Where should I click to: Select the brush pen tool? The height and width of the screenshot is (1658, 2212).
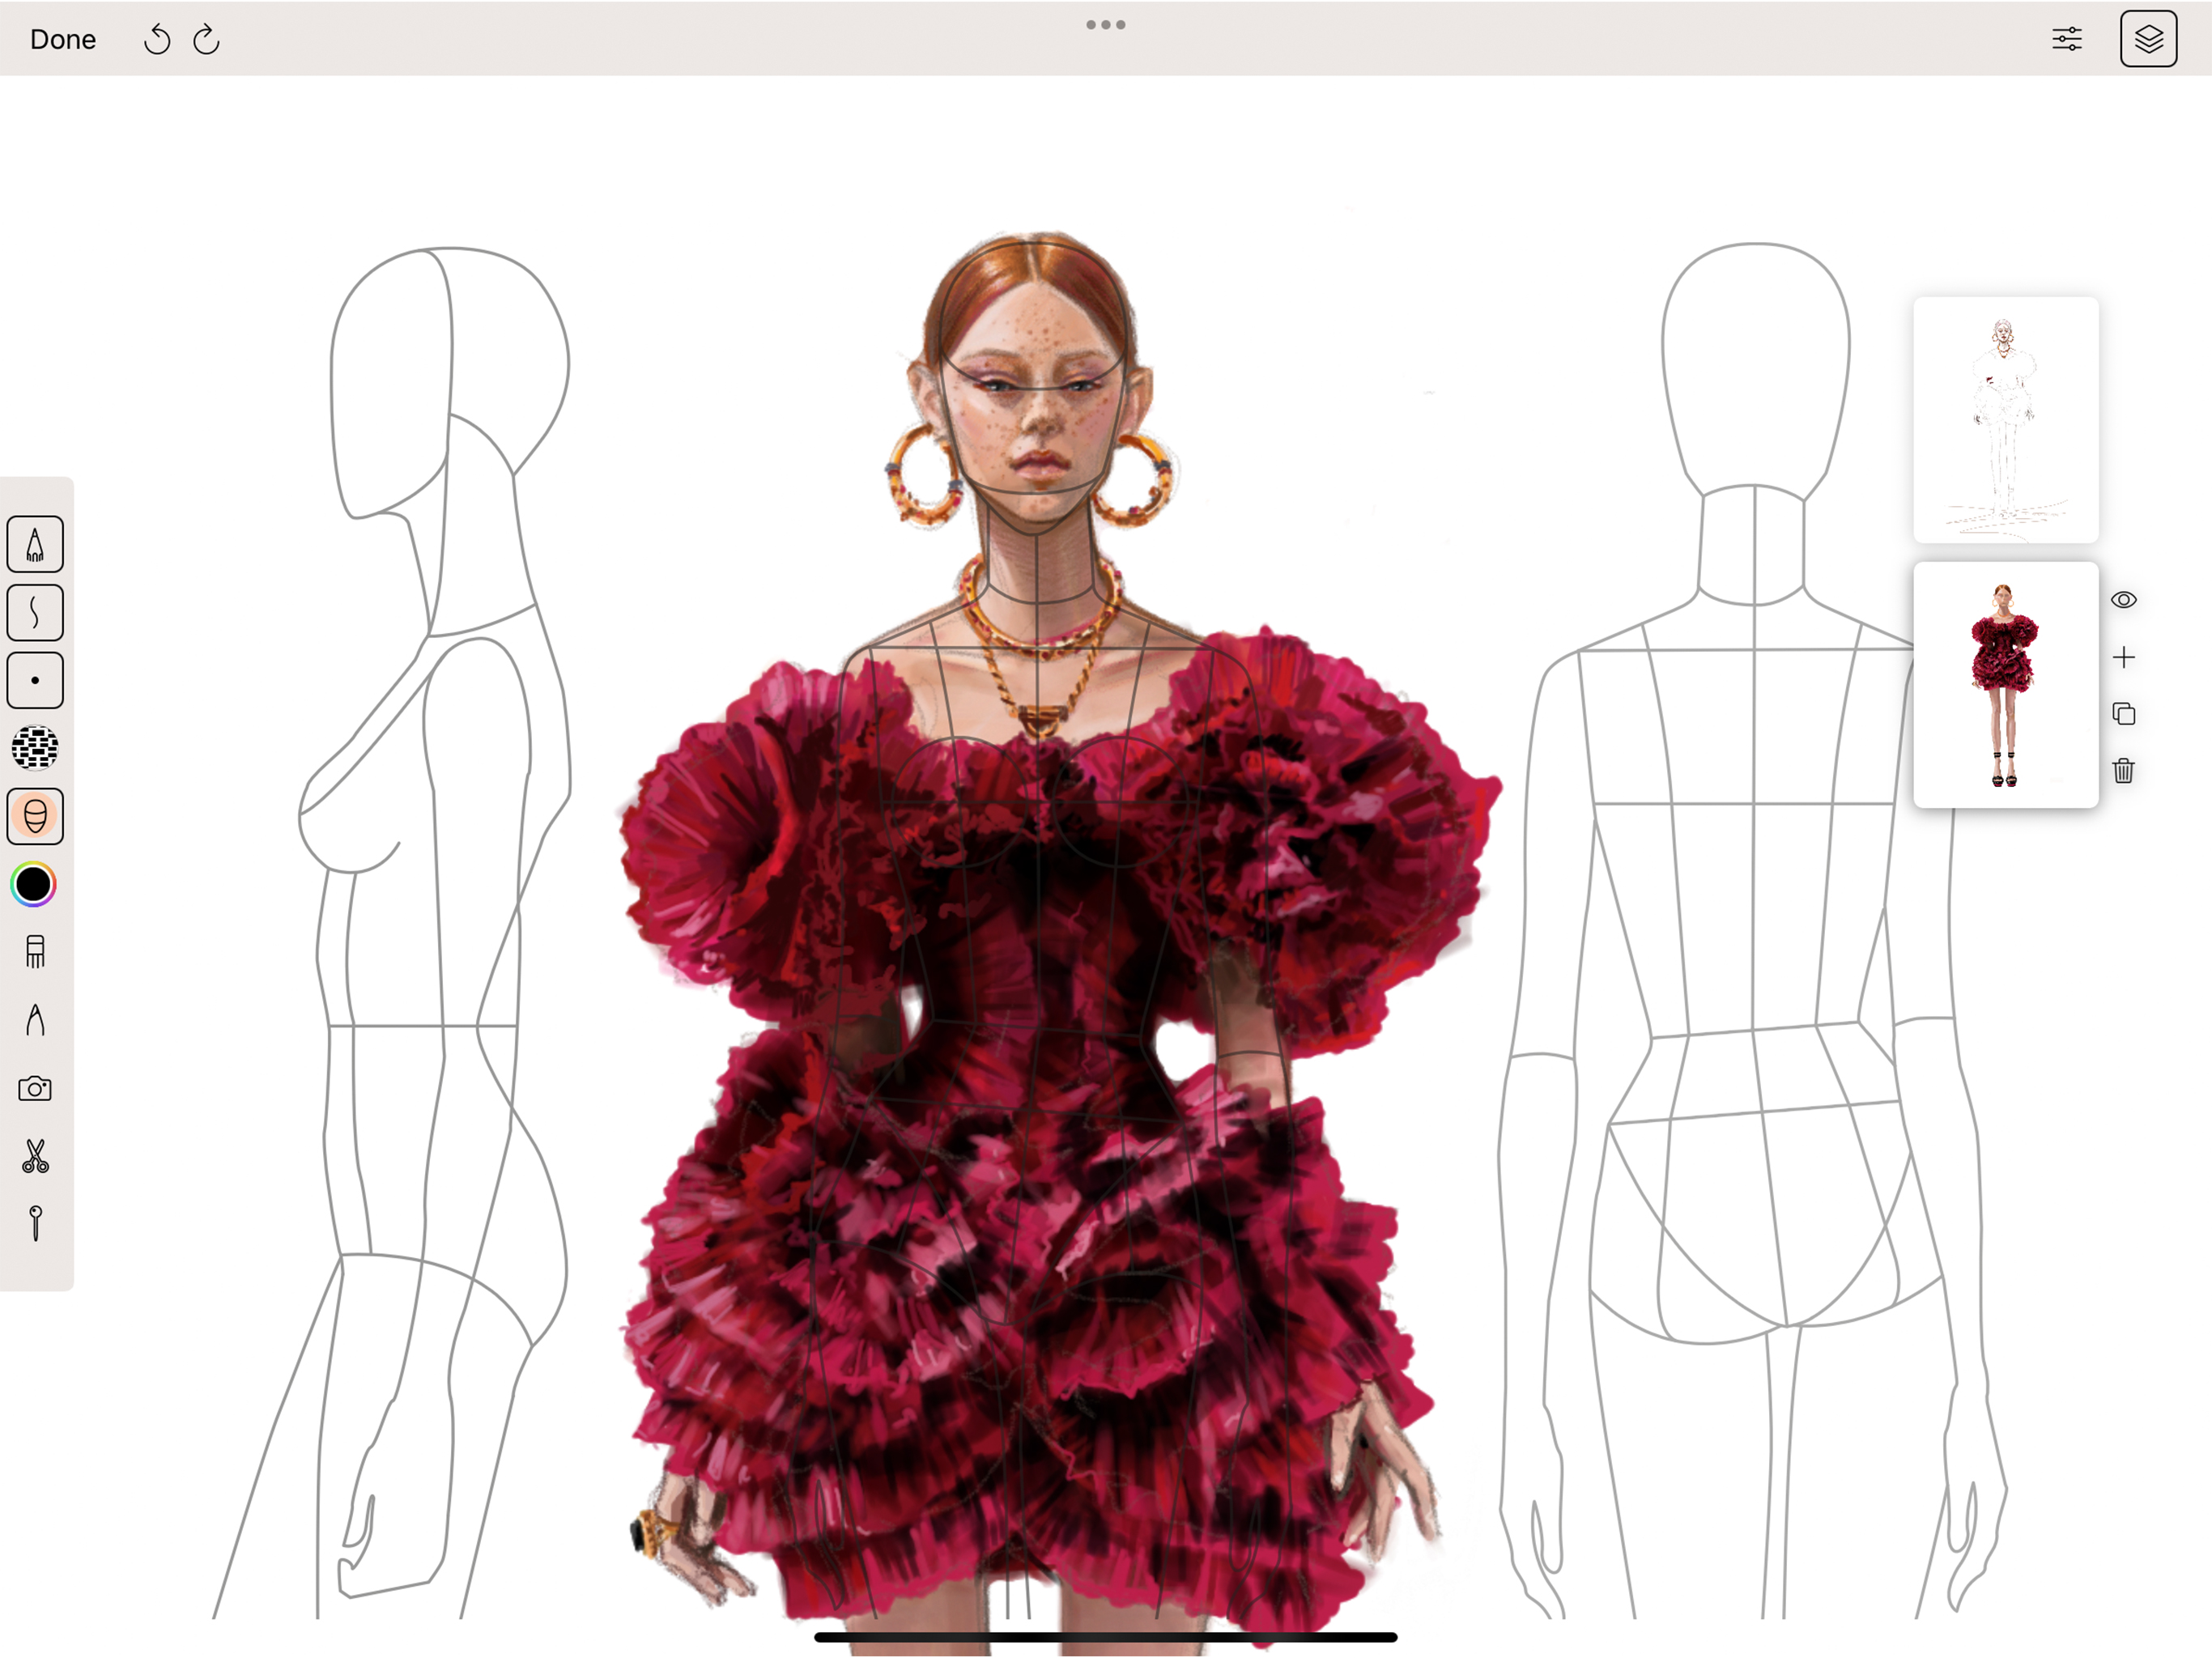(35, 544)
